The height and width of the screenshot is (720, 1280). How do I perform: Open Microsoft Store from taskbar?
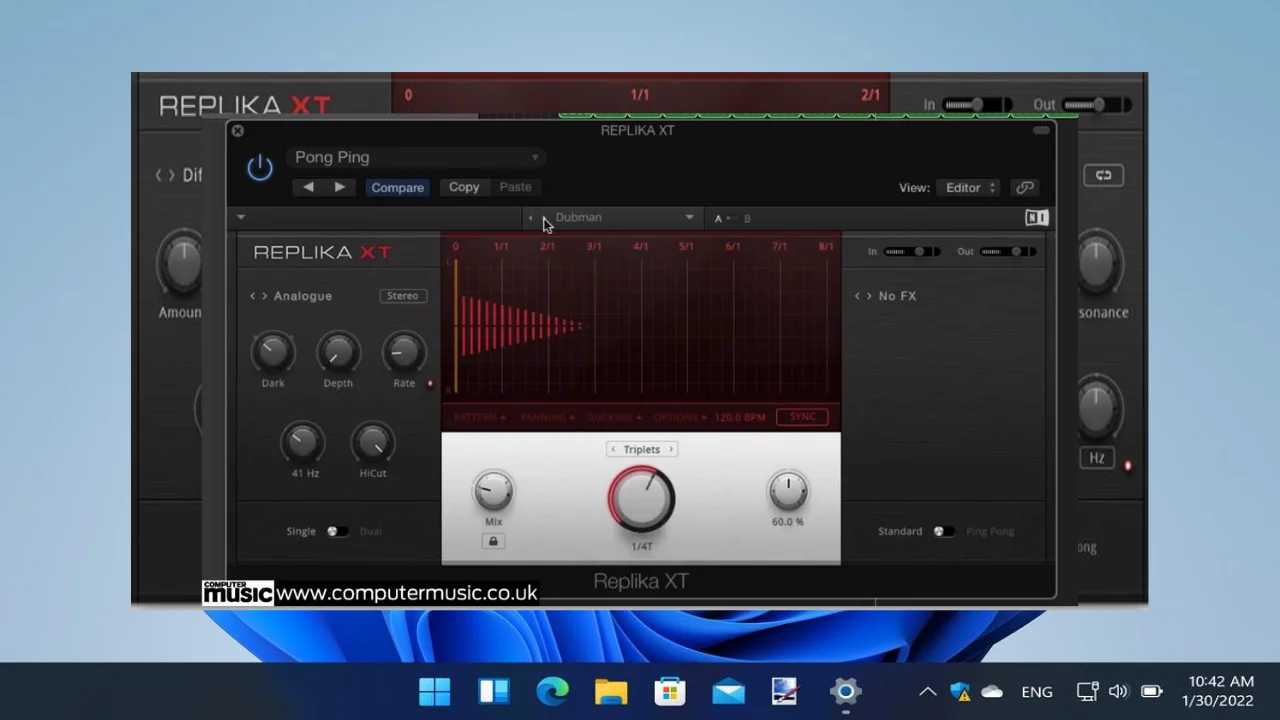point(669,691)
